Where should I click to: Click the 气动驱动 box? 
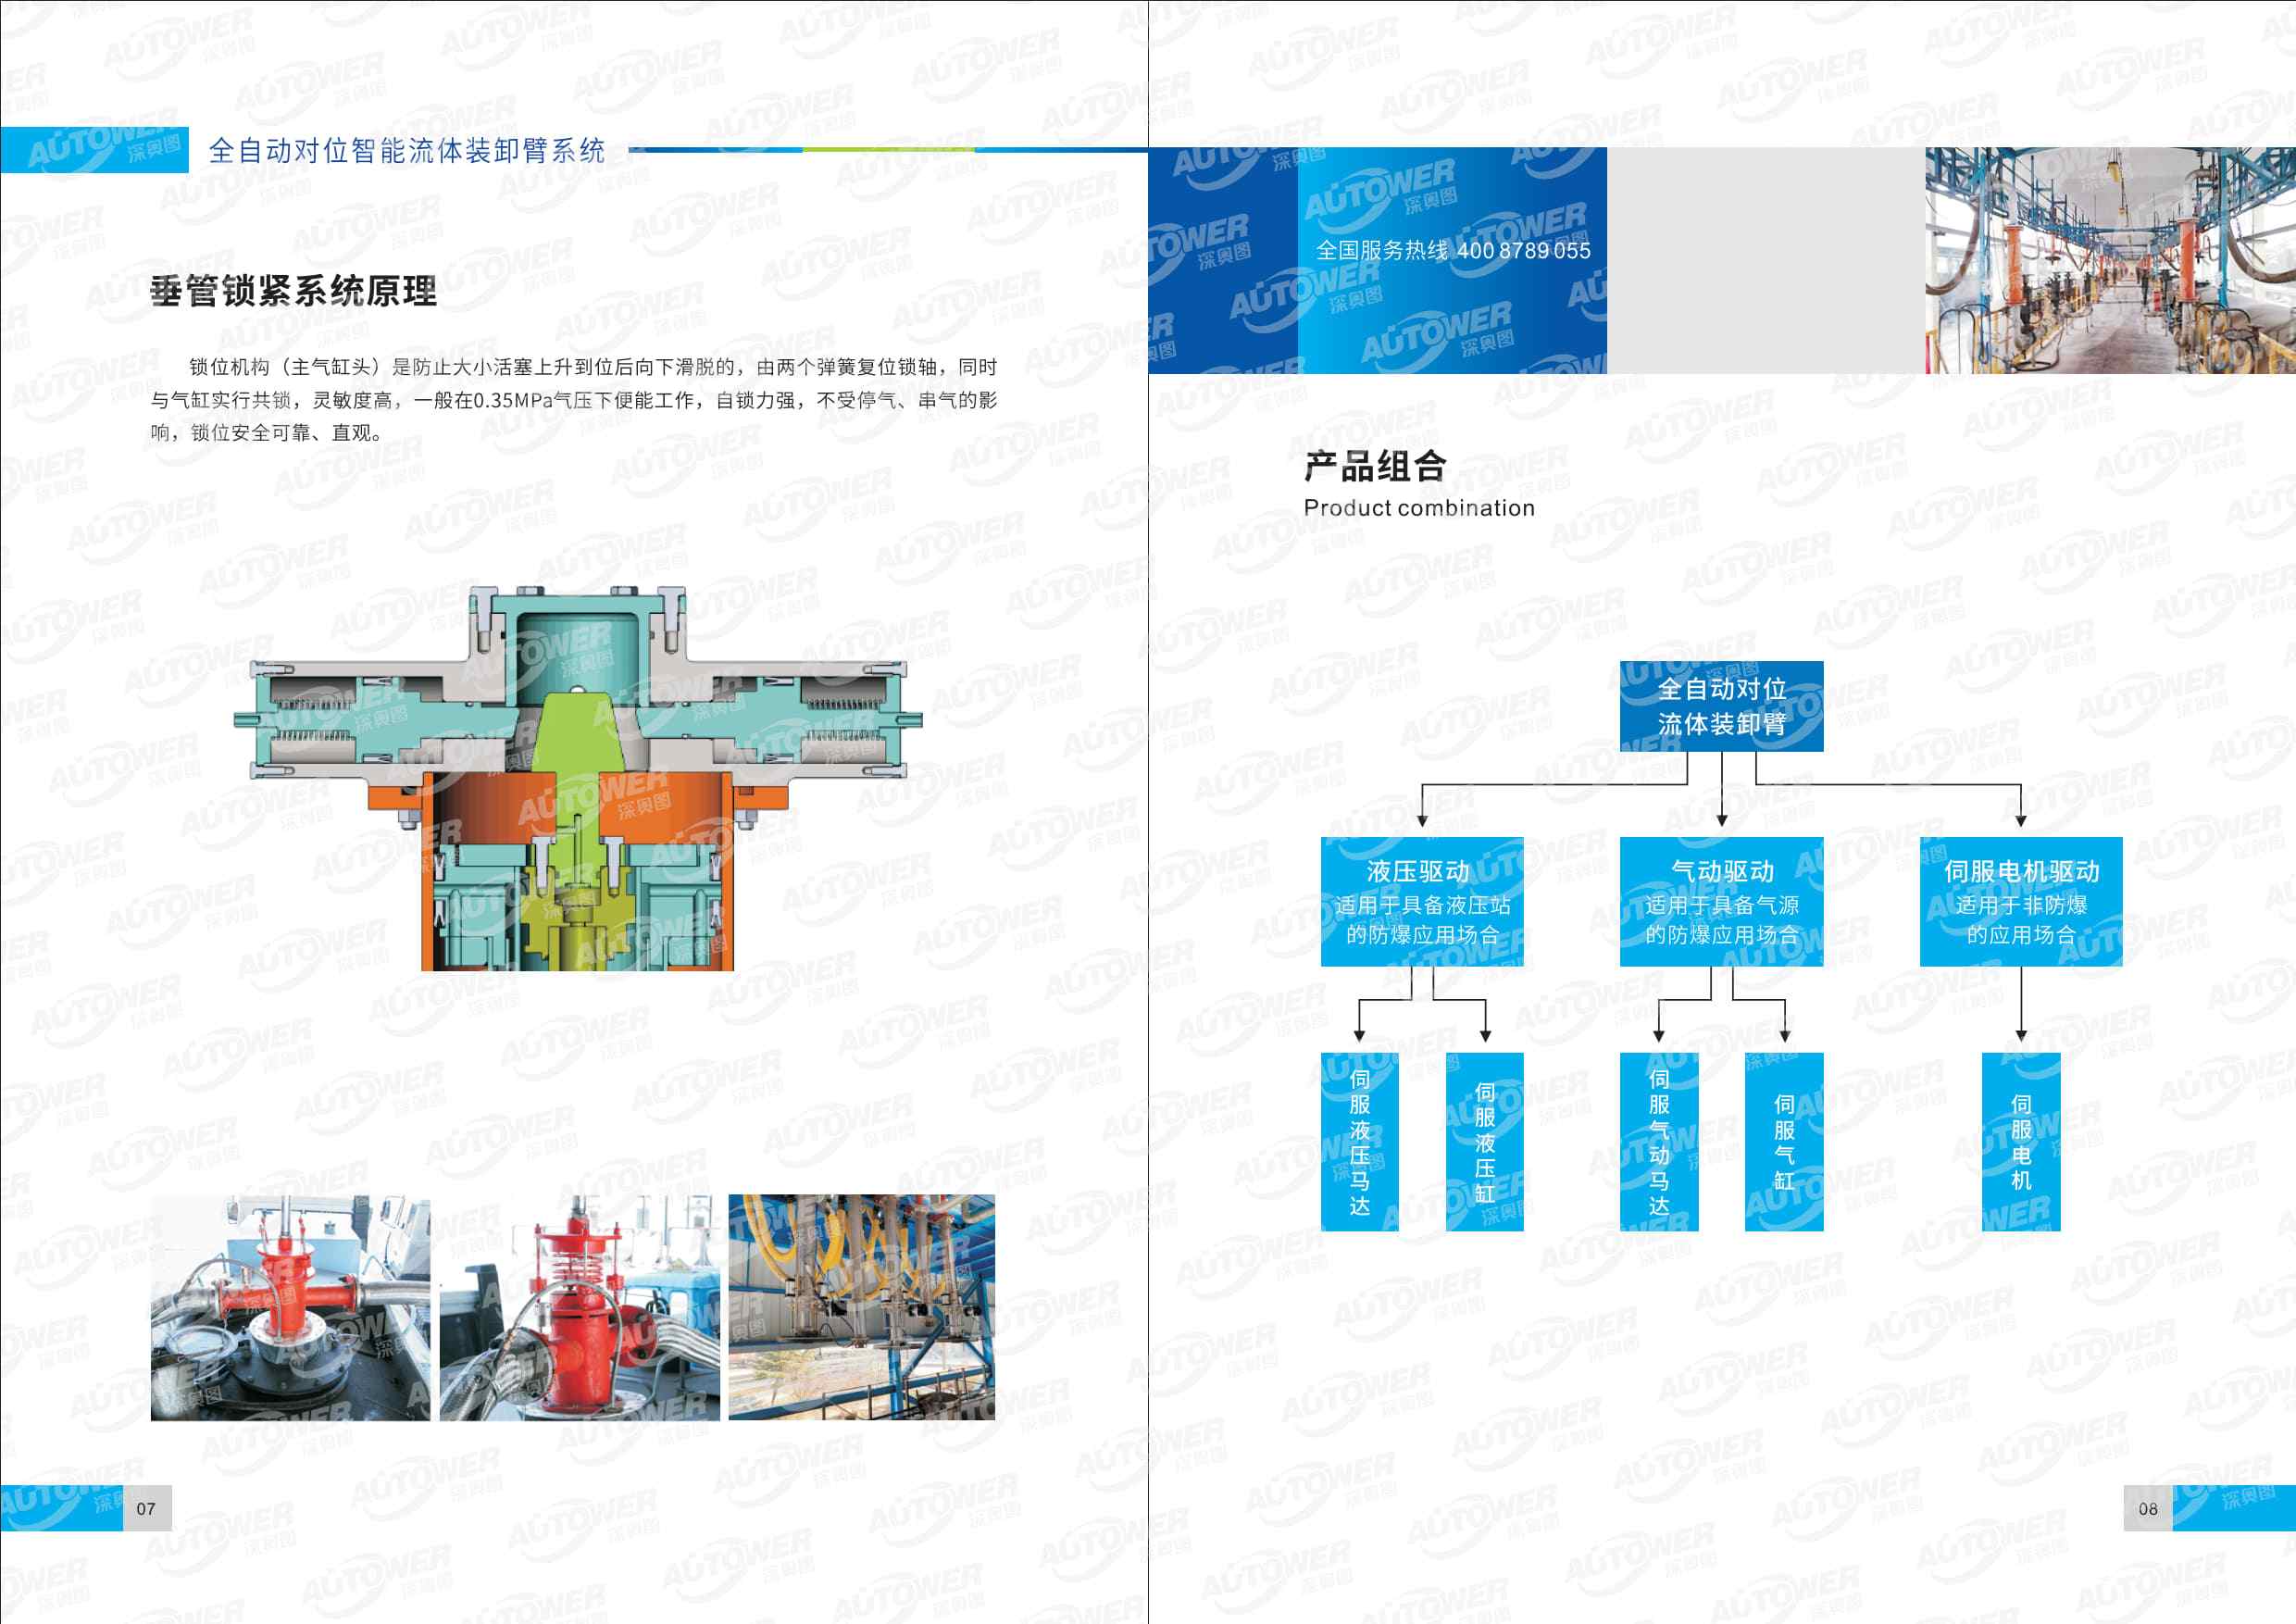1721,901
